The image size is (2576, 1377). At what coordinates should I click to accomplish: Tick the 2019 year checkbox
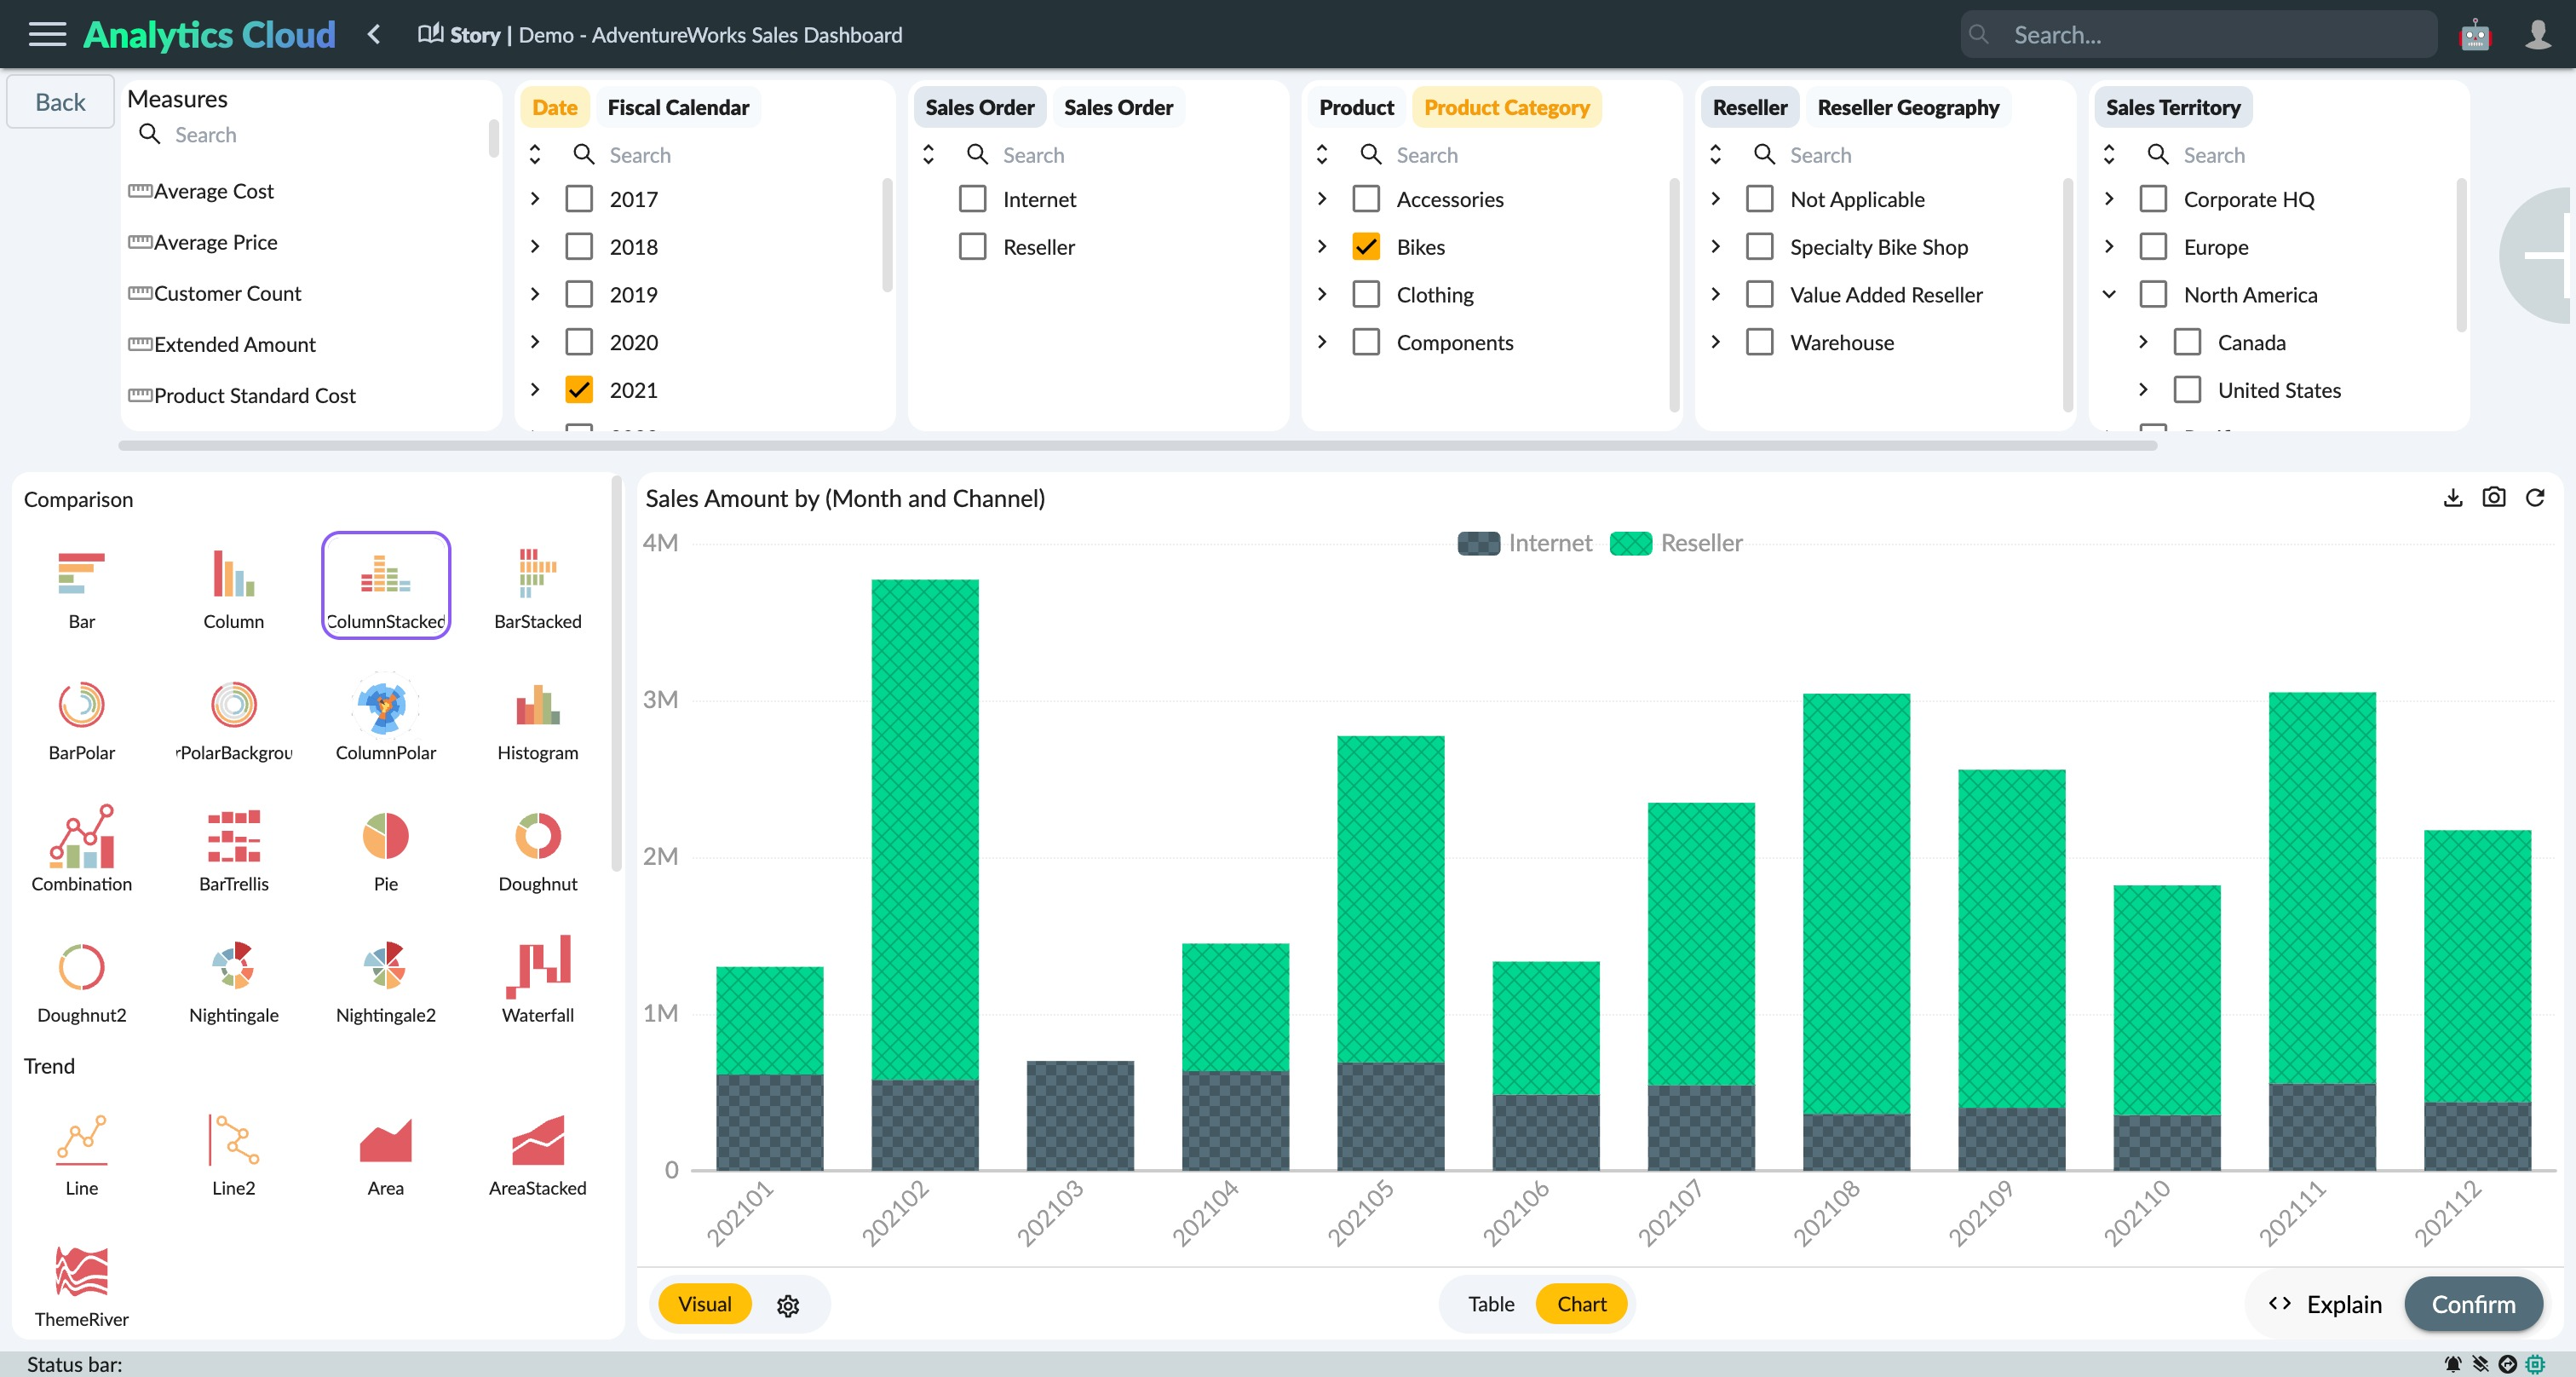579,294
